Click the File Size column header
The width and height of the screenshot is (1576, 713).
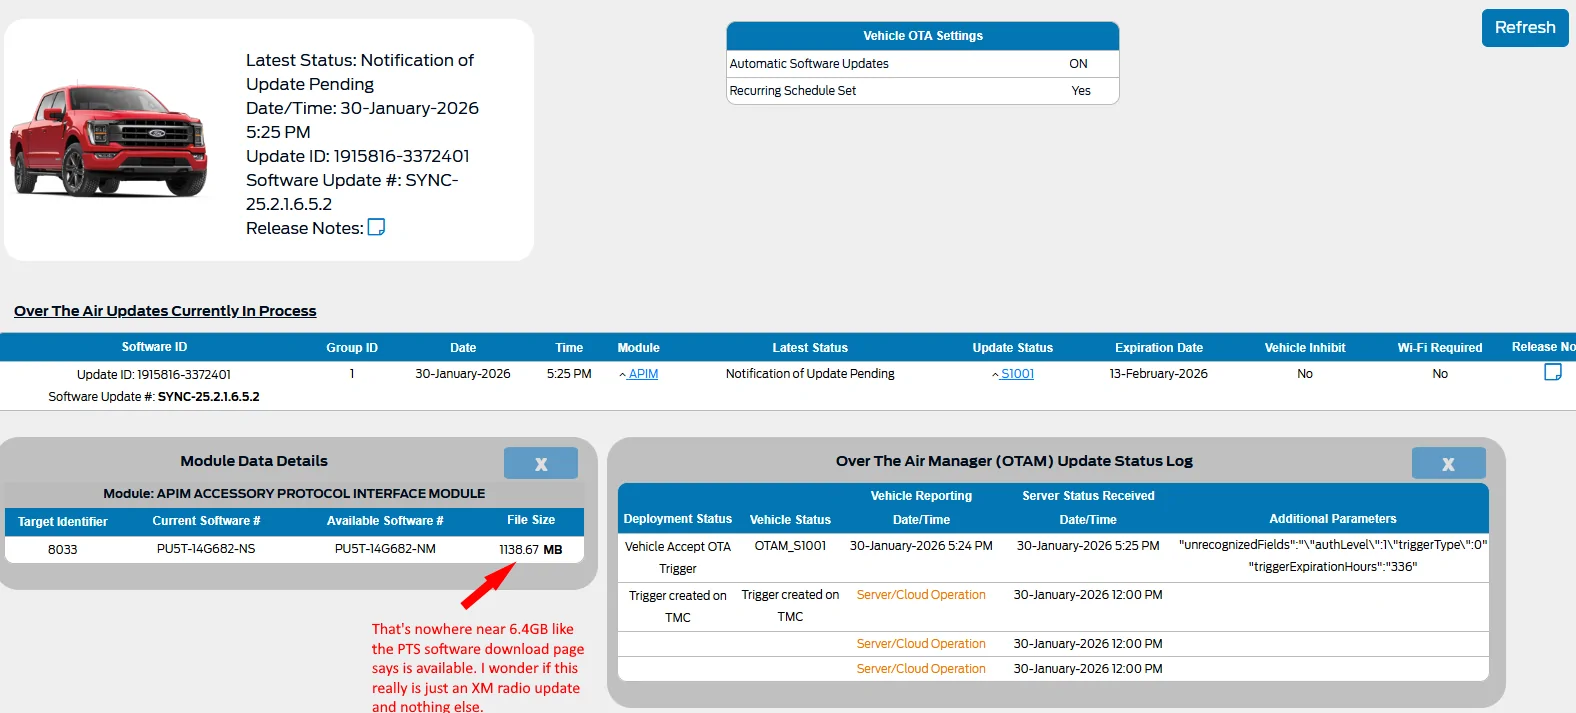point(531,520)
